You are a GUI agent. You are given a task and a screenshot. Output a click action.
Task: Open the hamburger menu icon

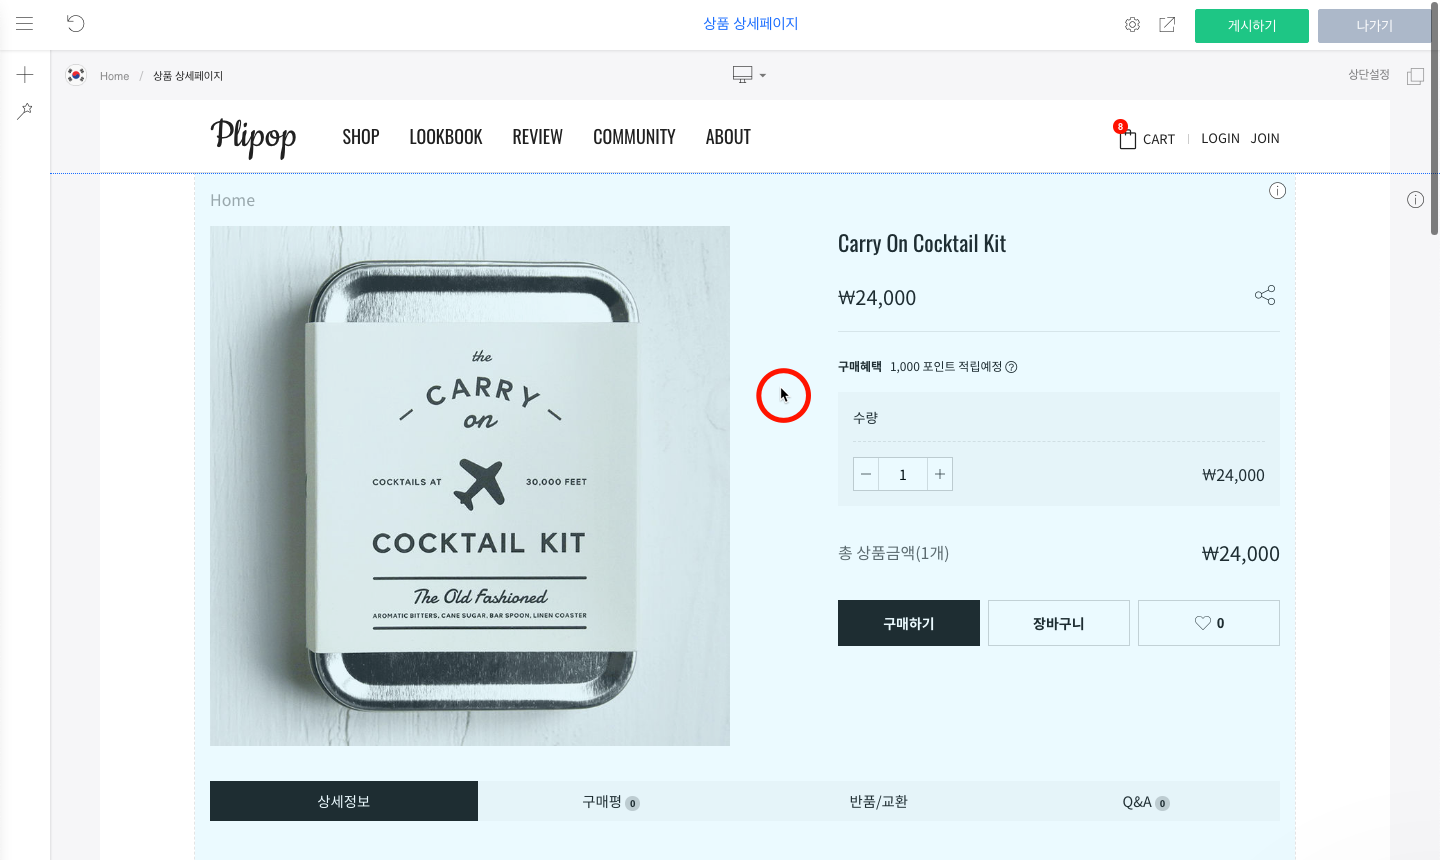click(25, 24)
